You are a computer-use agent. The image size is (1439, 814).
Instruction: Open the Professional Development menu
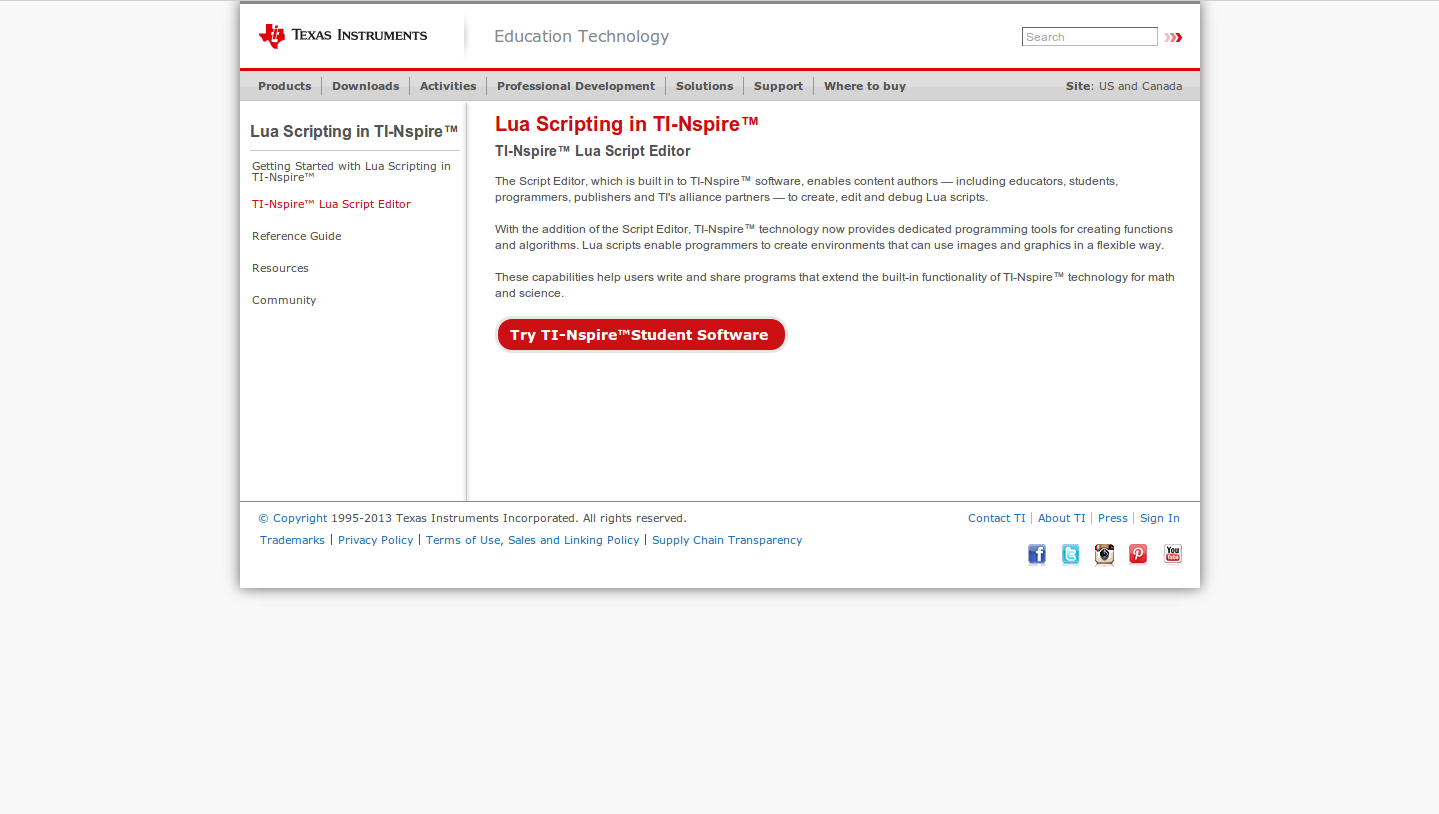[x=576, y=86]
